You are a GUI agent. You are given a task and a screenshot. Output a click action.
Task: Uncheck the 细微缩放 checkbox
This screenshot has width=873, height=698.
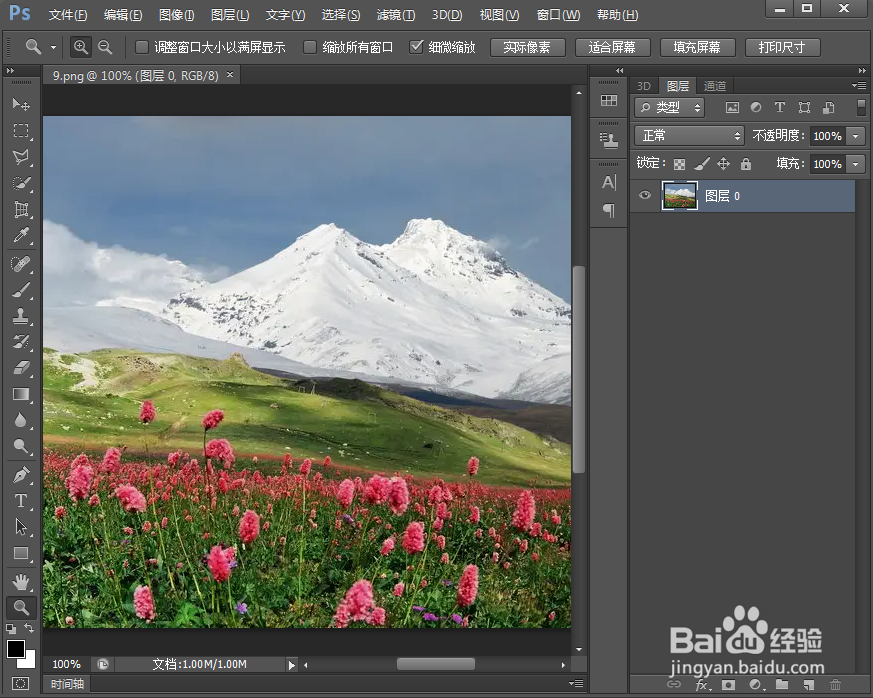[x=416, y=47]
